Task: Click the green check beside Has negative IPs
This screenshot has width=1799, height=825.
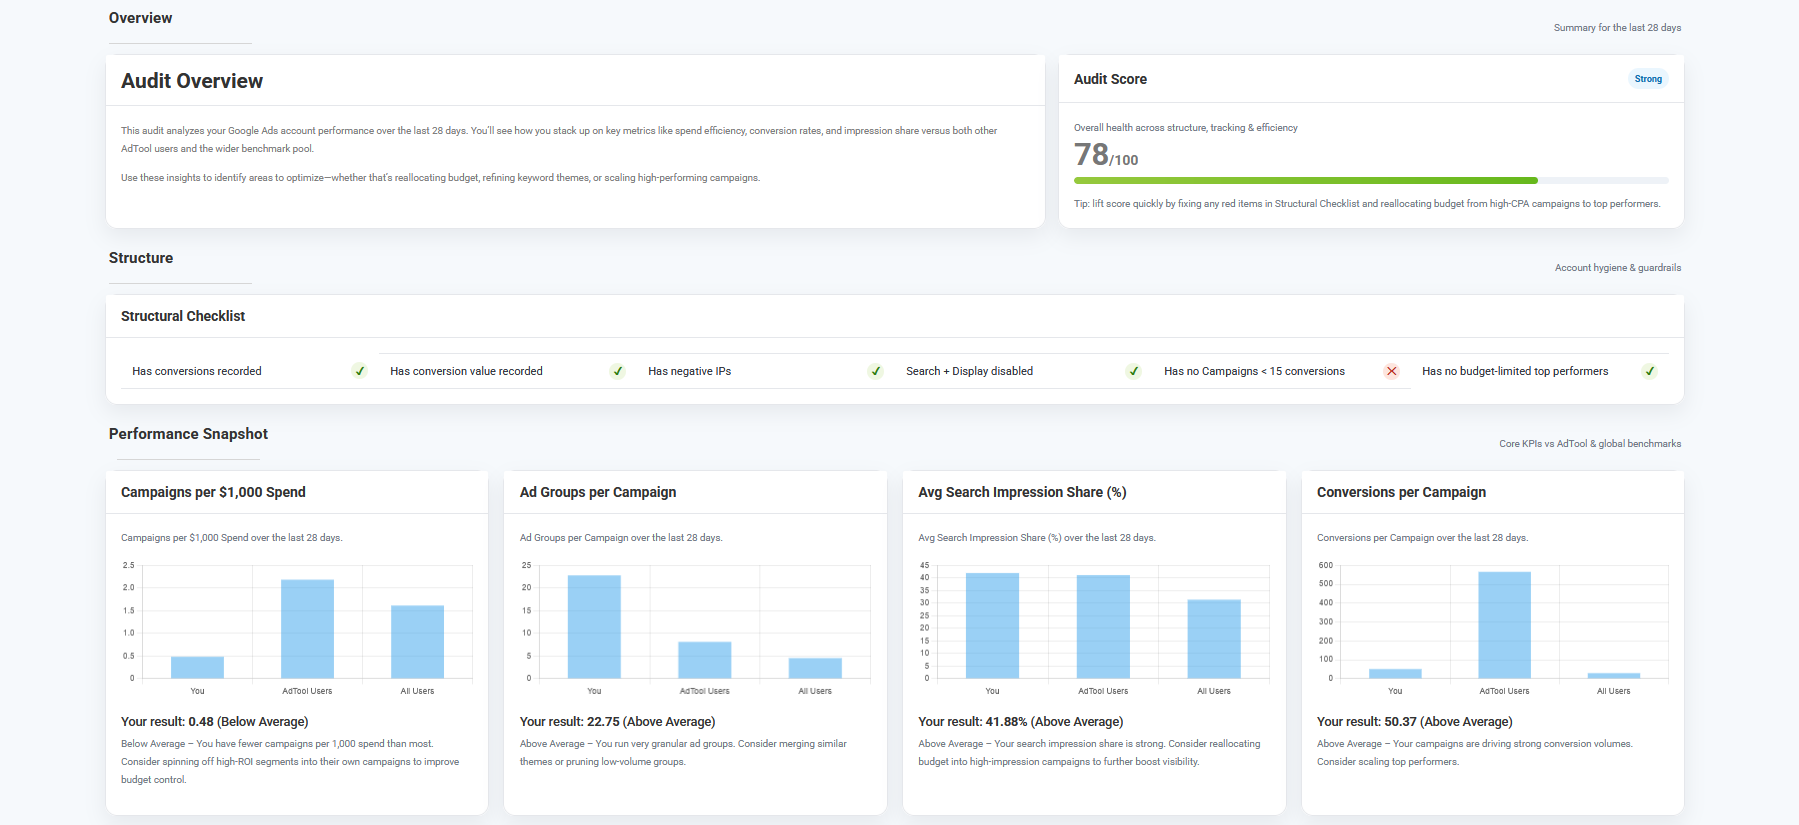Action: (876, 371)
